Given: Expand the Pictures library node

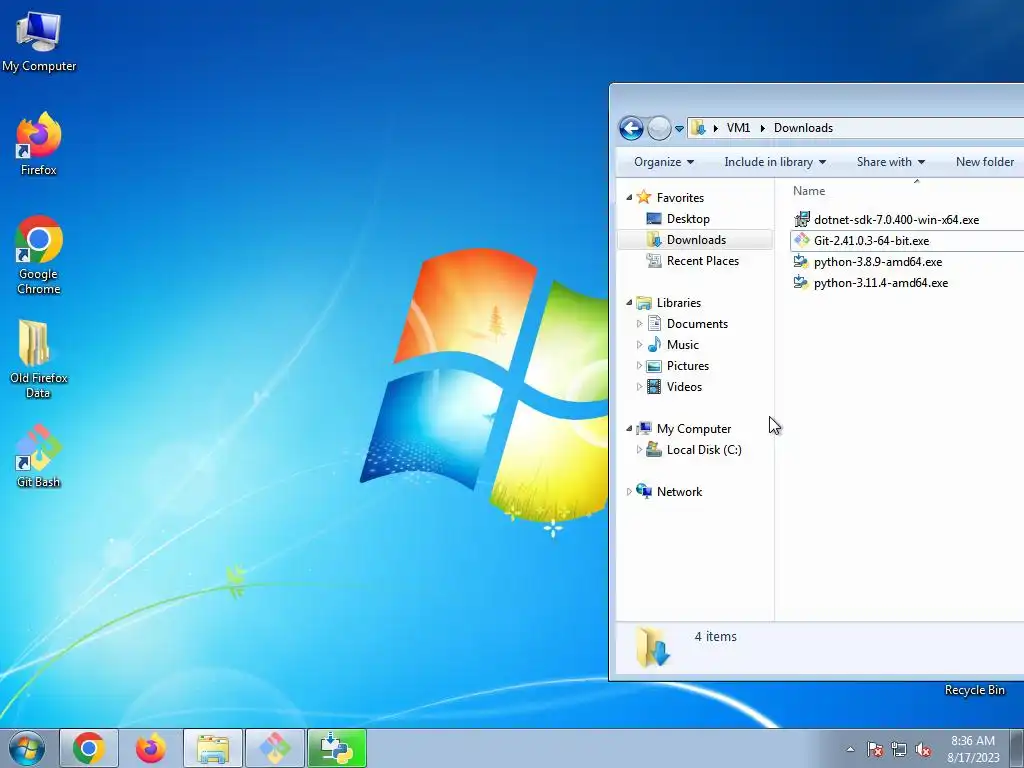Looking at the screenshot, I should pos(639,365).
